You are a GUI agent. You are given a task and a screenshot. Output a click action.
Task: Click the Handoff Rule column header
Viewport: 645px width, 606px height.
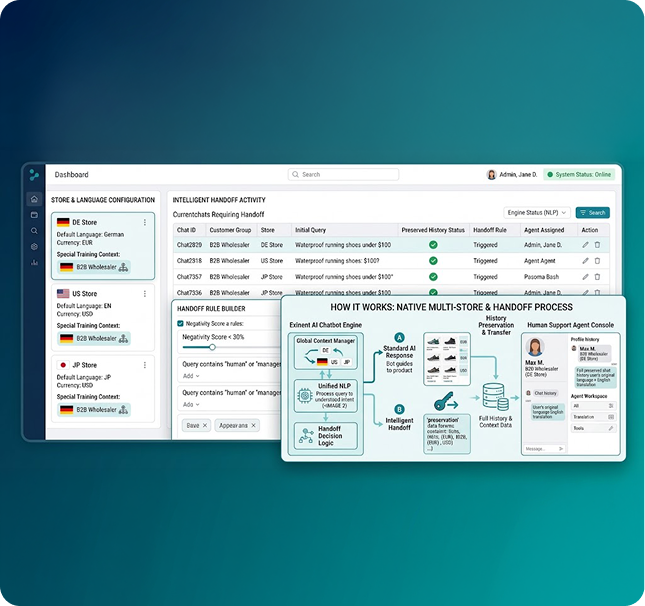point(490,230)
